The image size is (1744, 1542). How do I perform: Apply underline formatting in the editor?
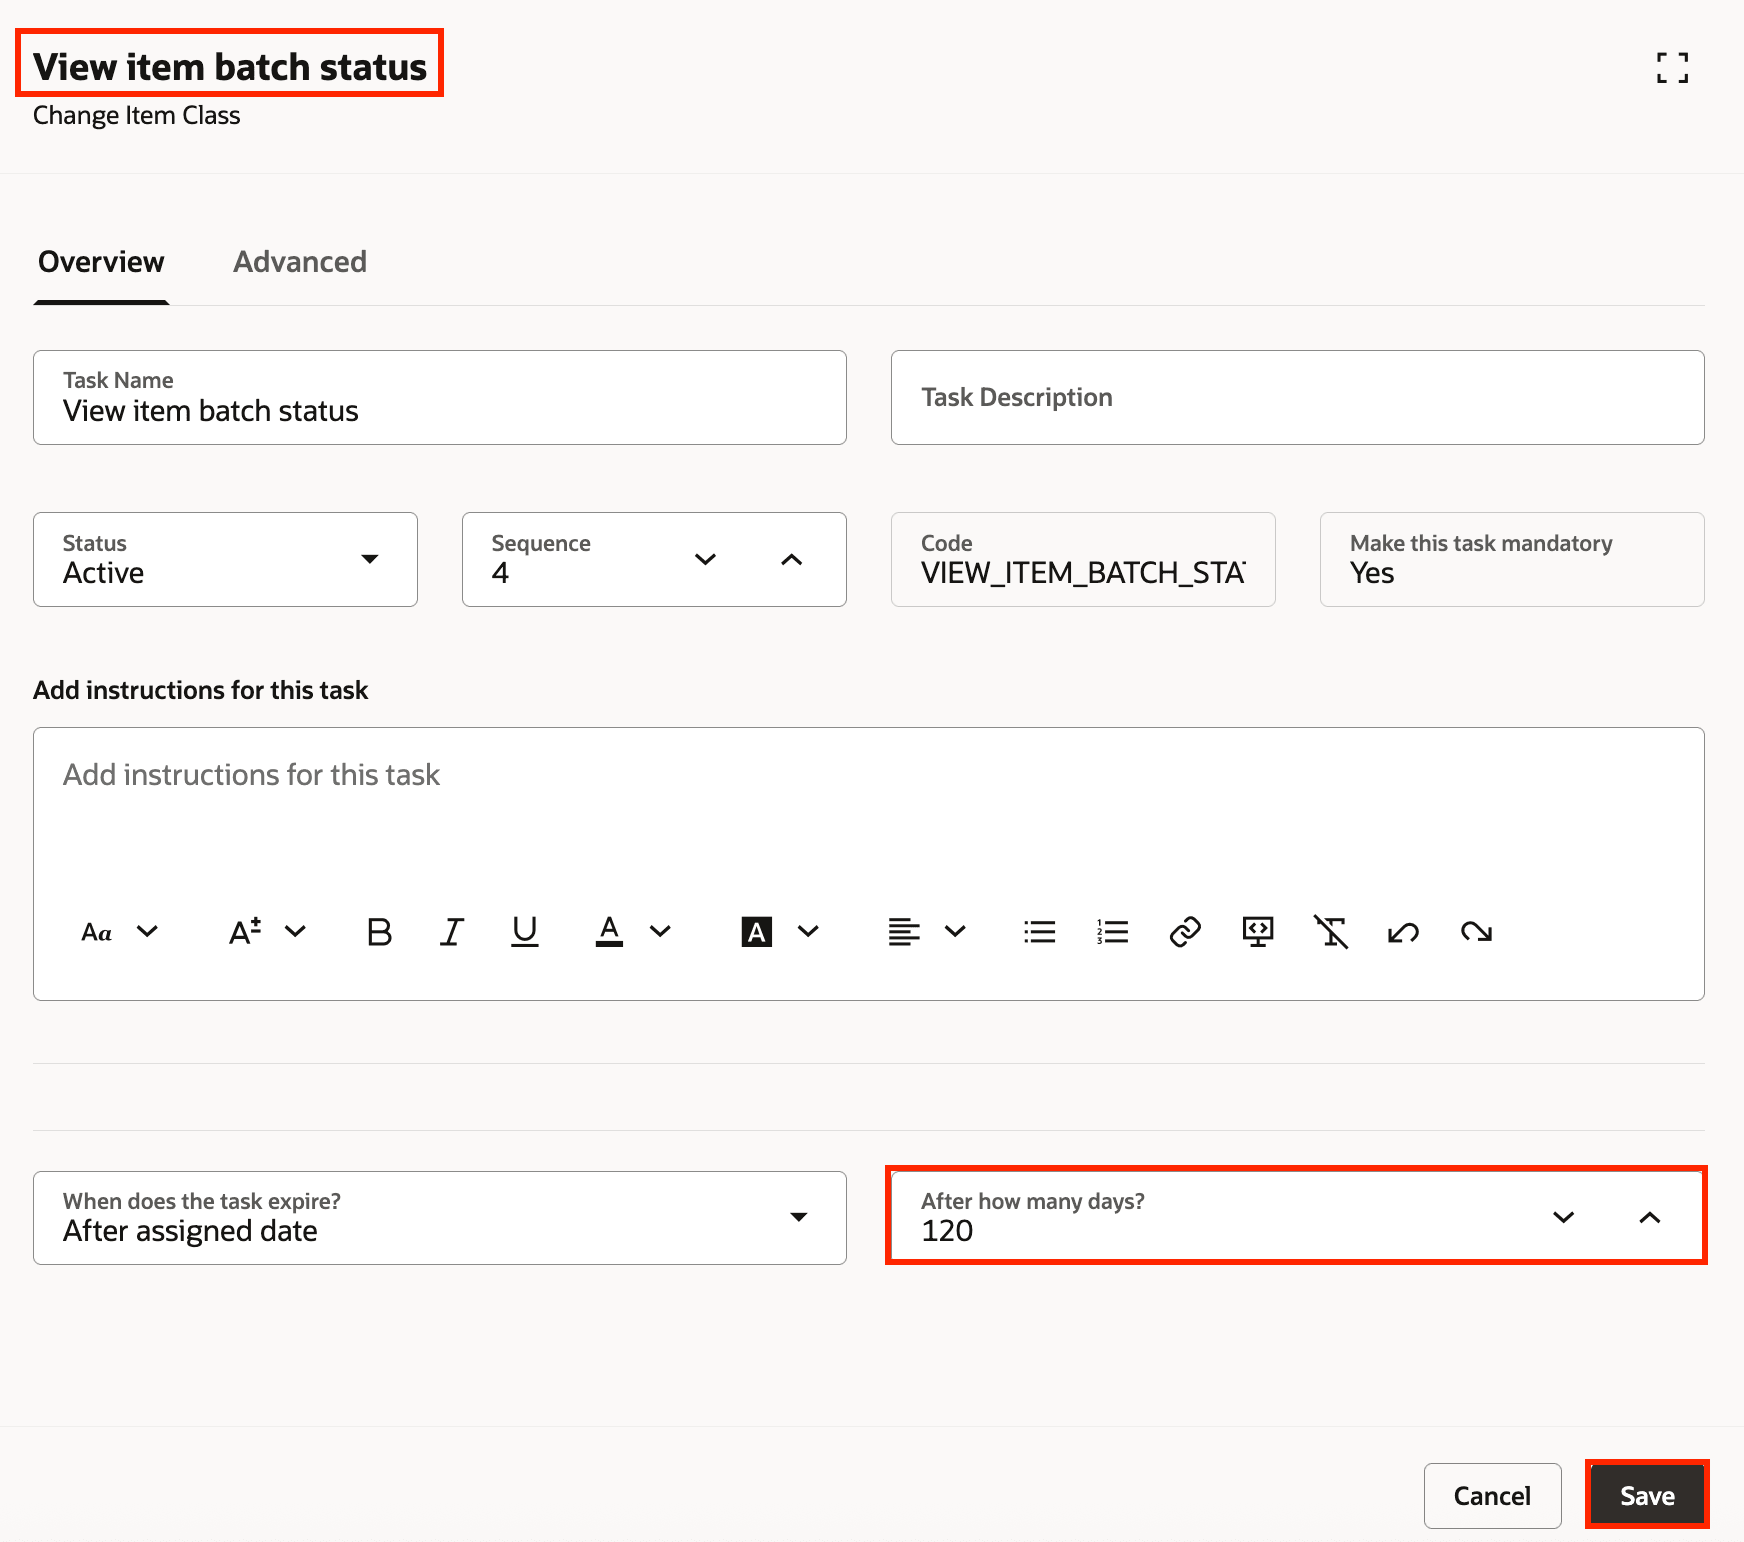tap(524, 931)
